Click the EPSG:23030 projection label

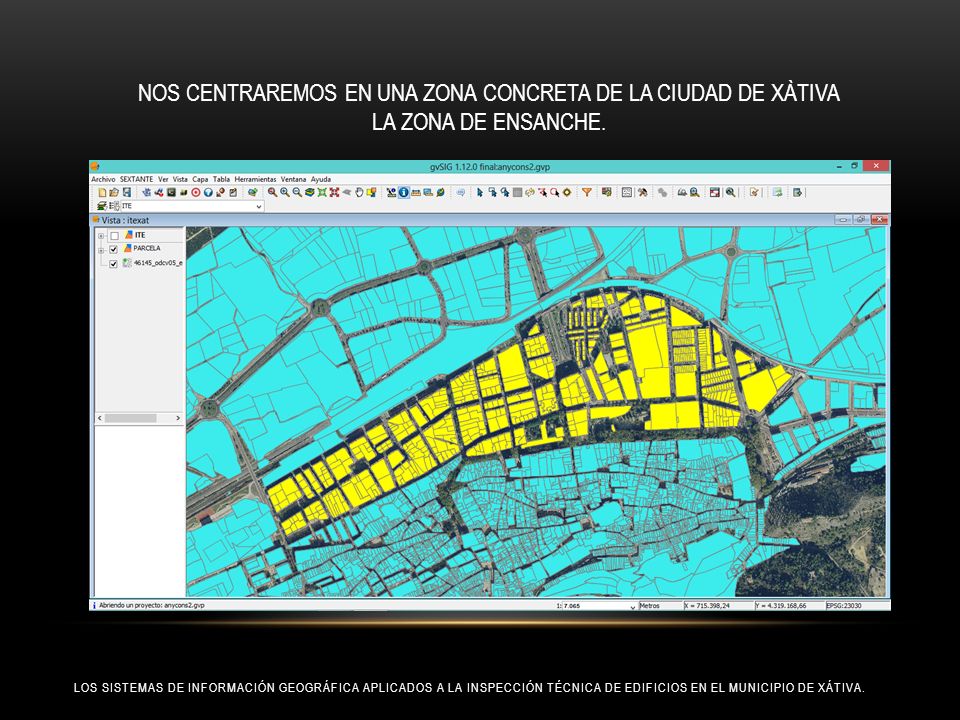click(x=844, y=606)
